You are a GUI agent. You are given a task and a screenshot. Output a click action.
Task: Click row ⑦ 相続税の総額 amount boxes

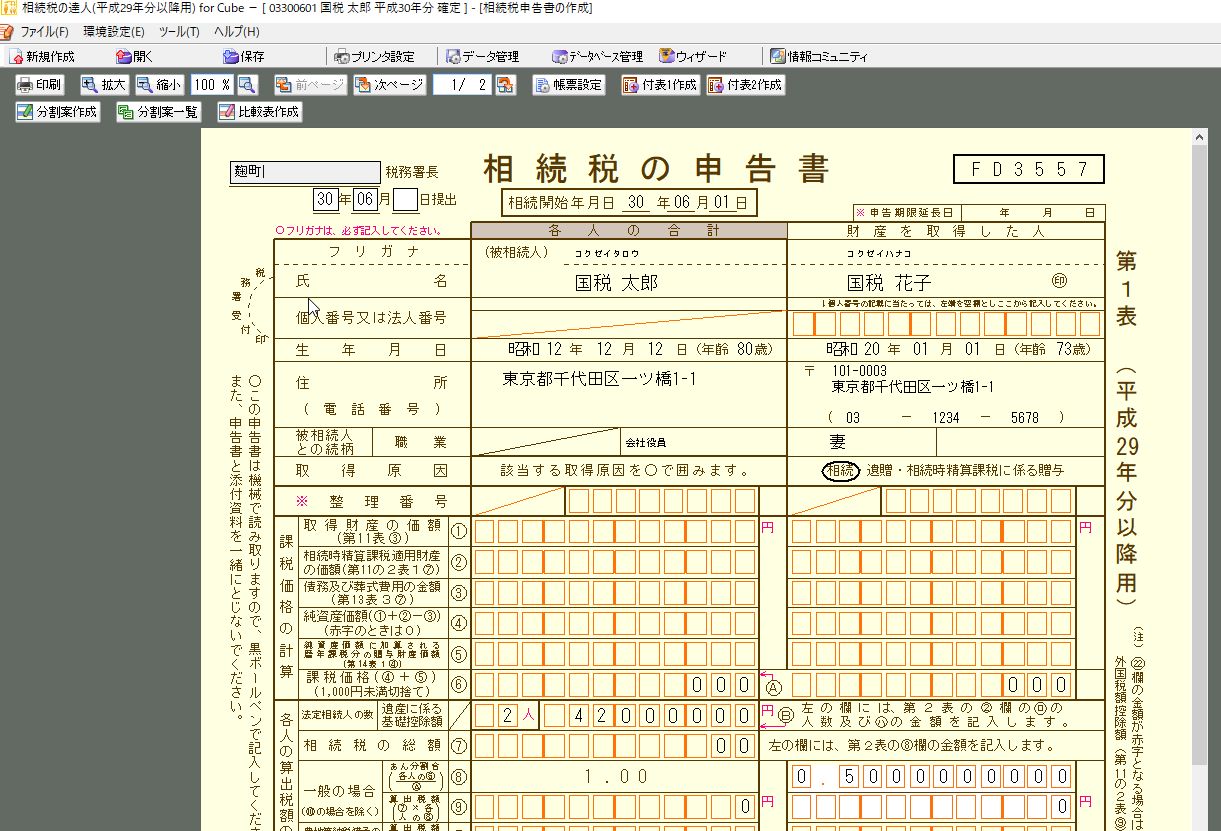pyautogui.click(x=614, y=745)
